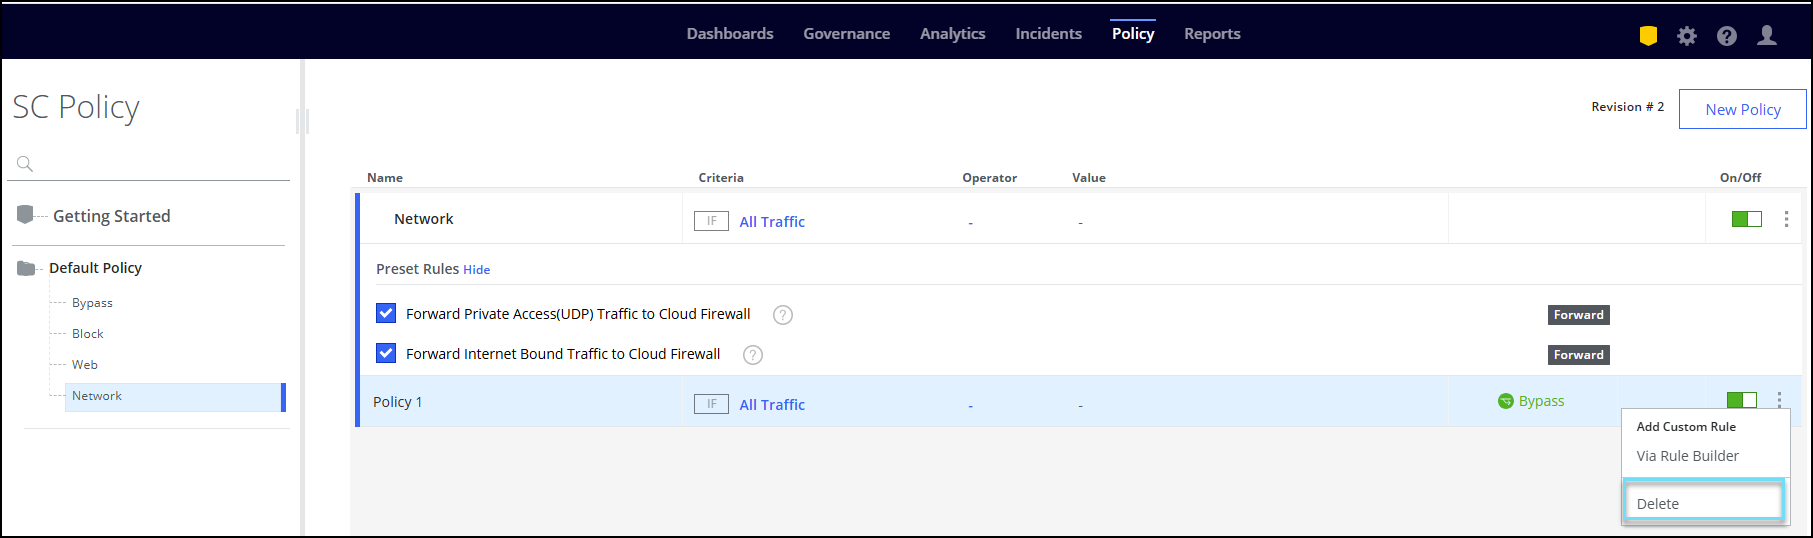The width and height of the screenshot is (1813, 538).
Task: Click the New Policy button
Action: [1742, 109]
